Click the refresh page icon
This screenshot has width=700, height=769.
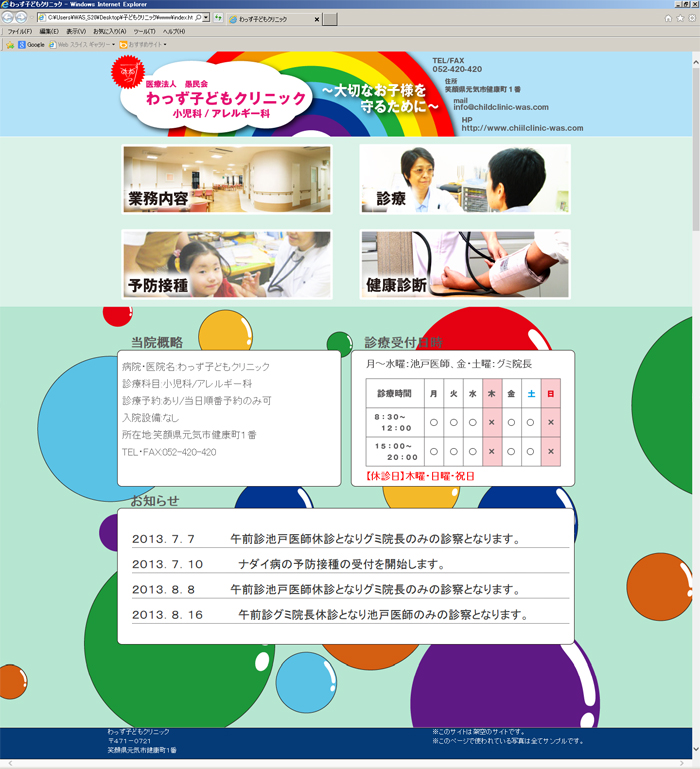218,18
